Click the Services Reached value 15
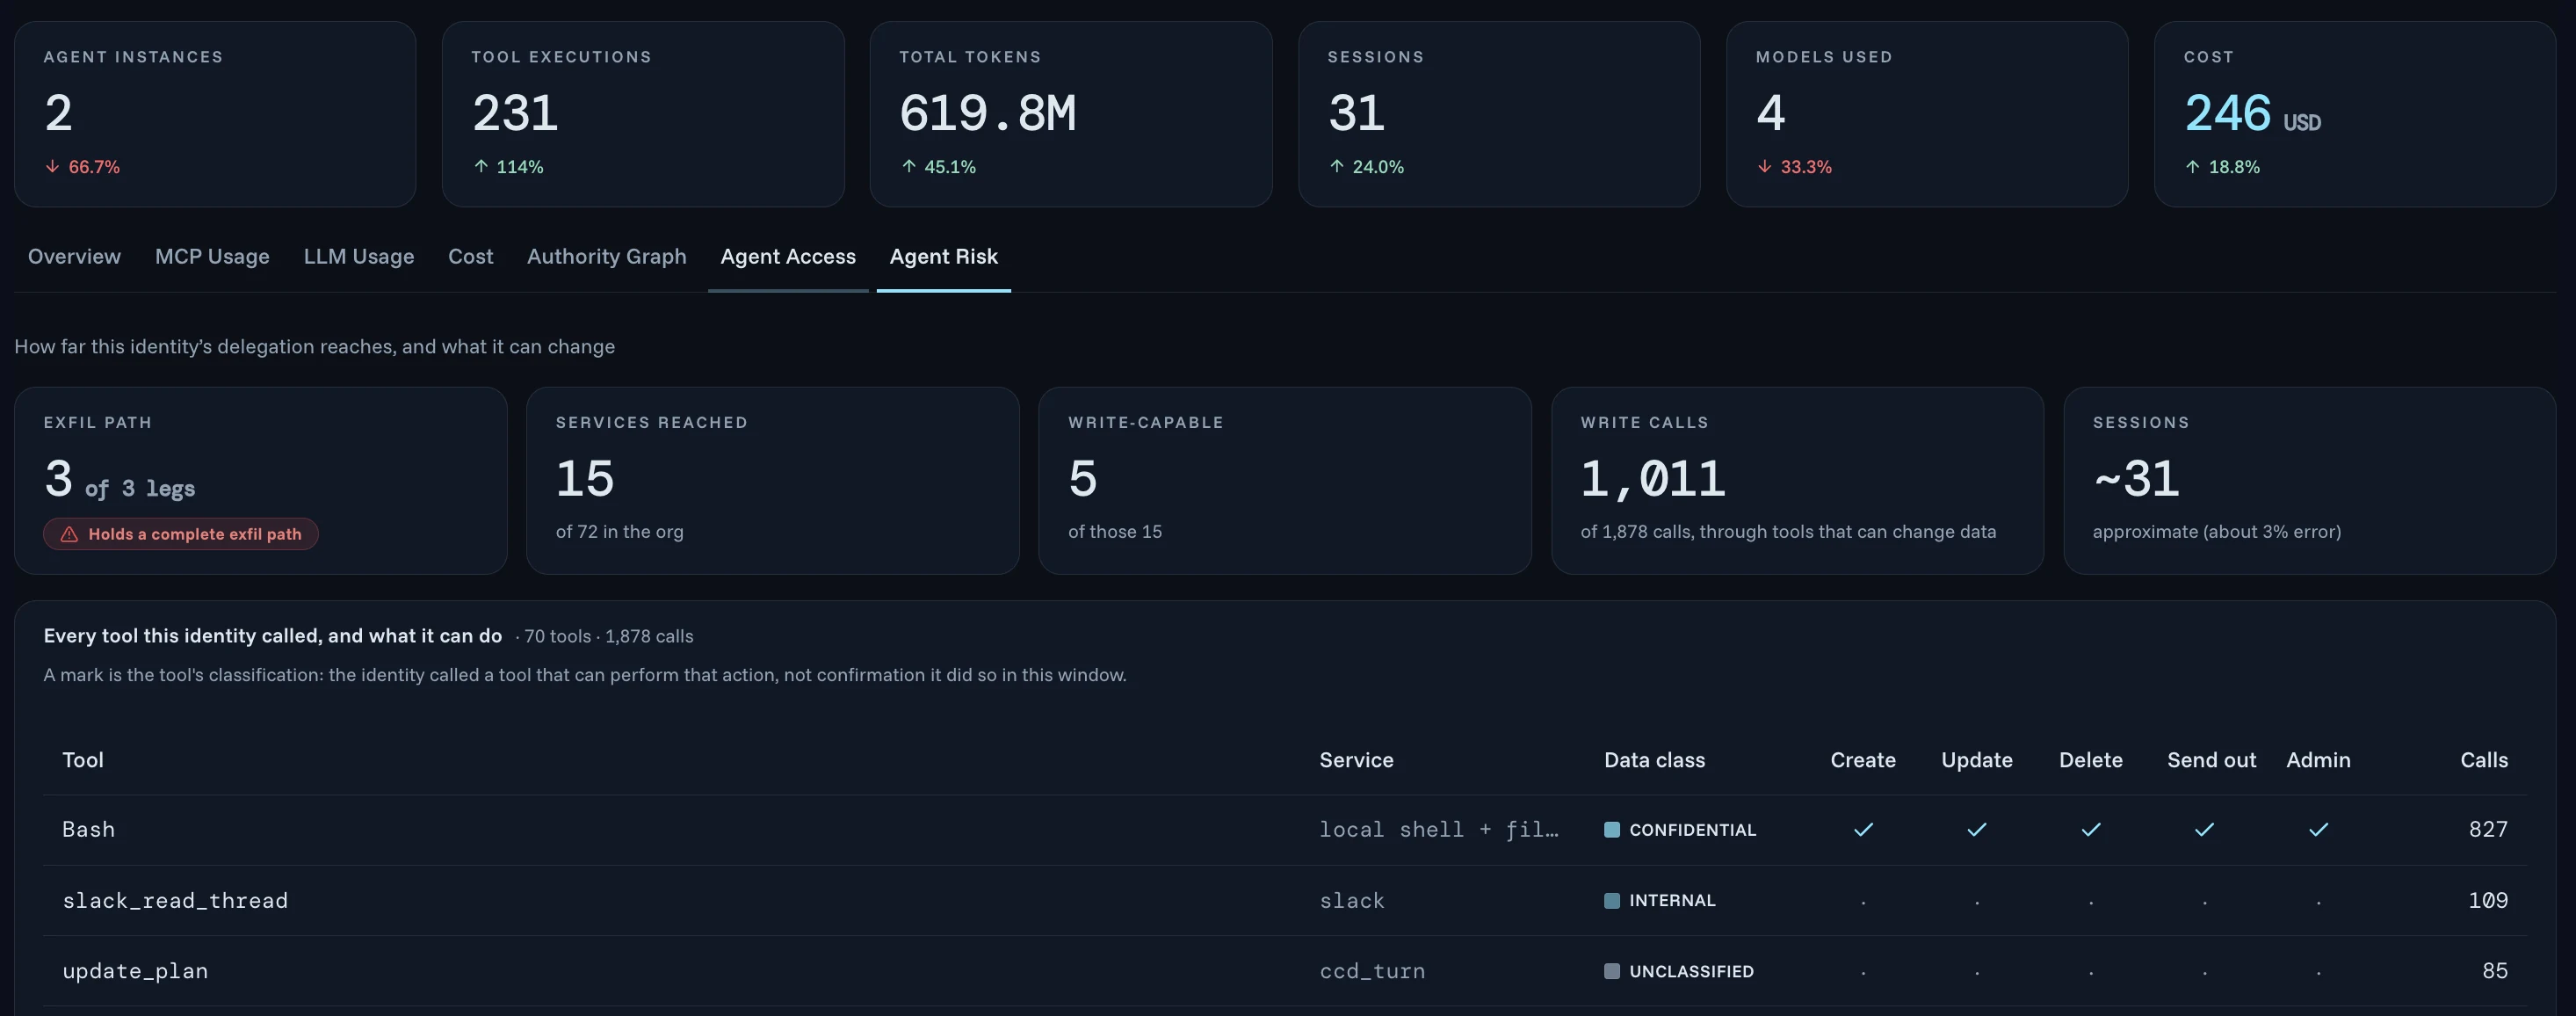Image resolution: width=2576 pixels, height=1016 pixels. 585,479
